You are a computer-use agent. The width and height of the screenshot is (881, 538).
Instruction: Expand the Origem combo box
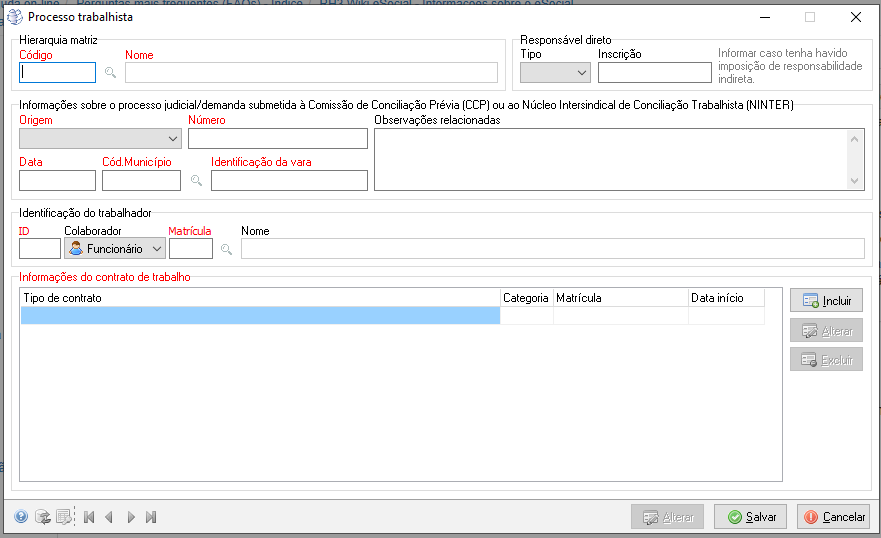(100, 138)
